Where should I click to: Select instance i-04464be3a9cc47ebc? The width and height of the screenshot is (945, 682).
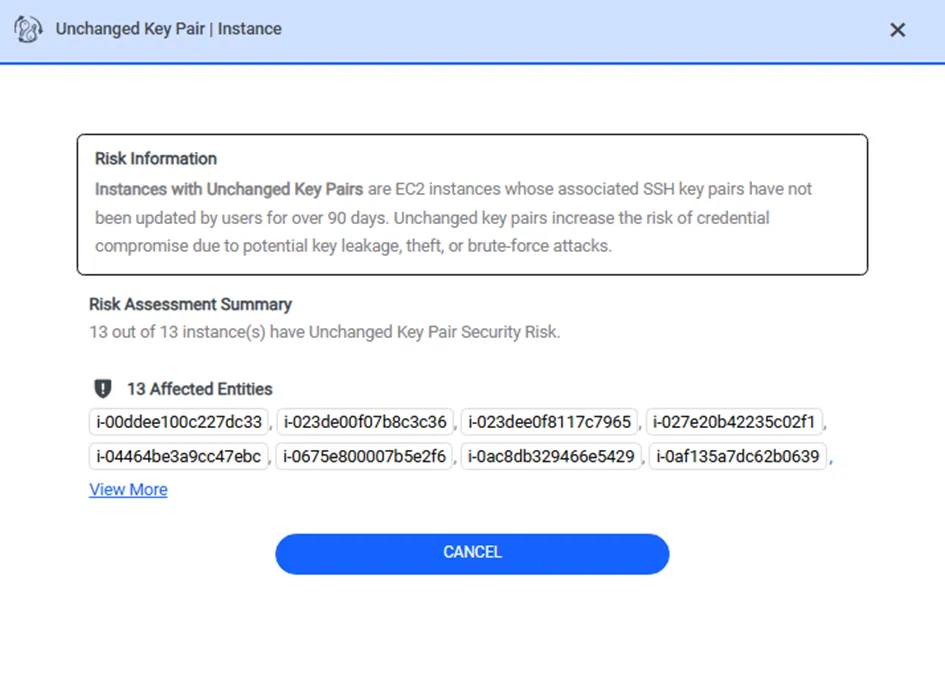pyautogui.click(x=178, y=456)
